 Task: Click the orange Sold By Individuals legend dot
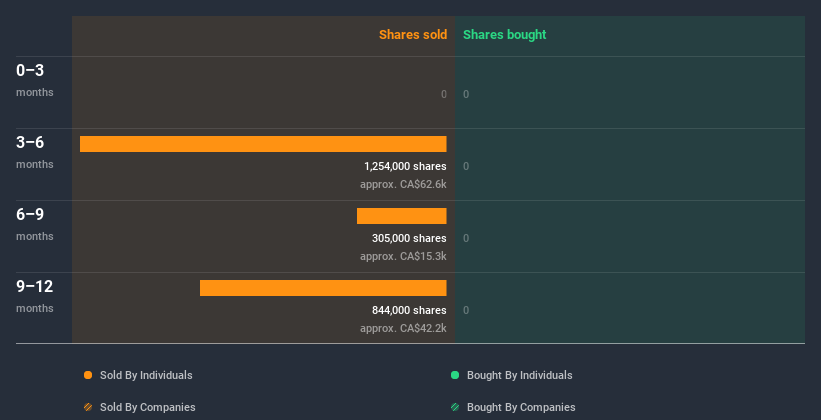tap(88, 375)
